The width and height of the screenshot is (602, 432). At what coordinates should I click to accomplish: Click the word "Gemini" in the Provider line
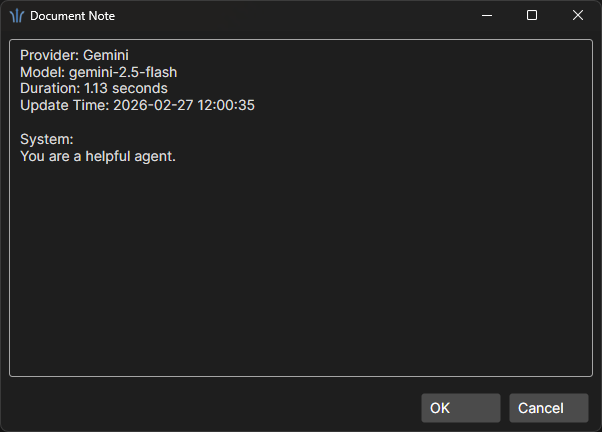106,56
